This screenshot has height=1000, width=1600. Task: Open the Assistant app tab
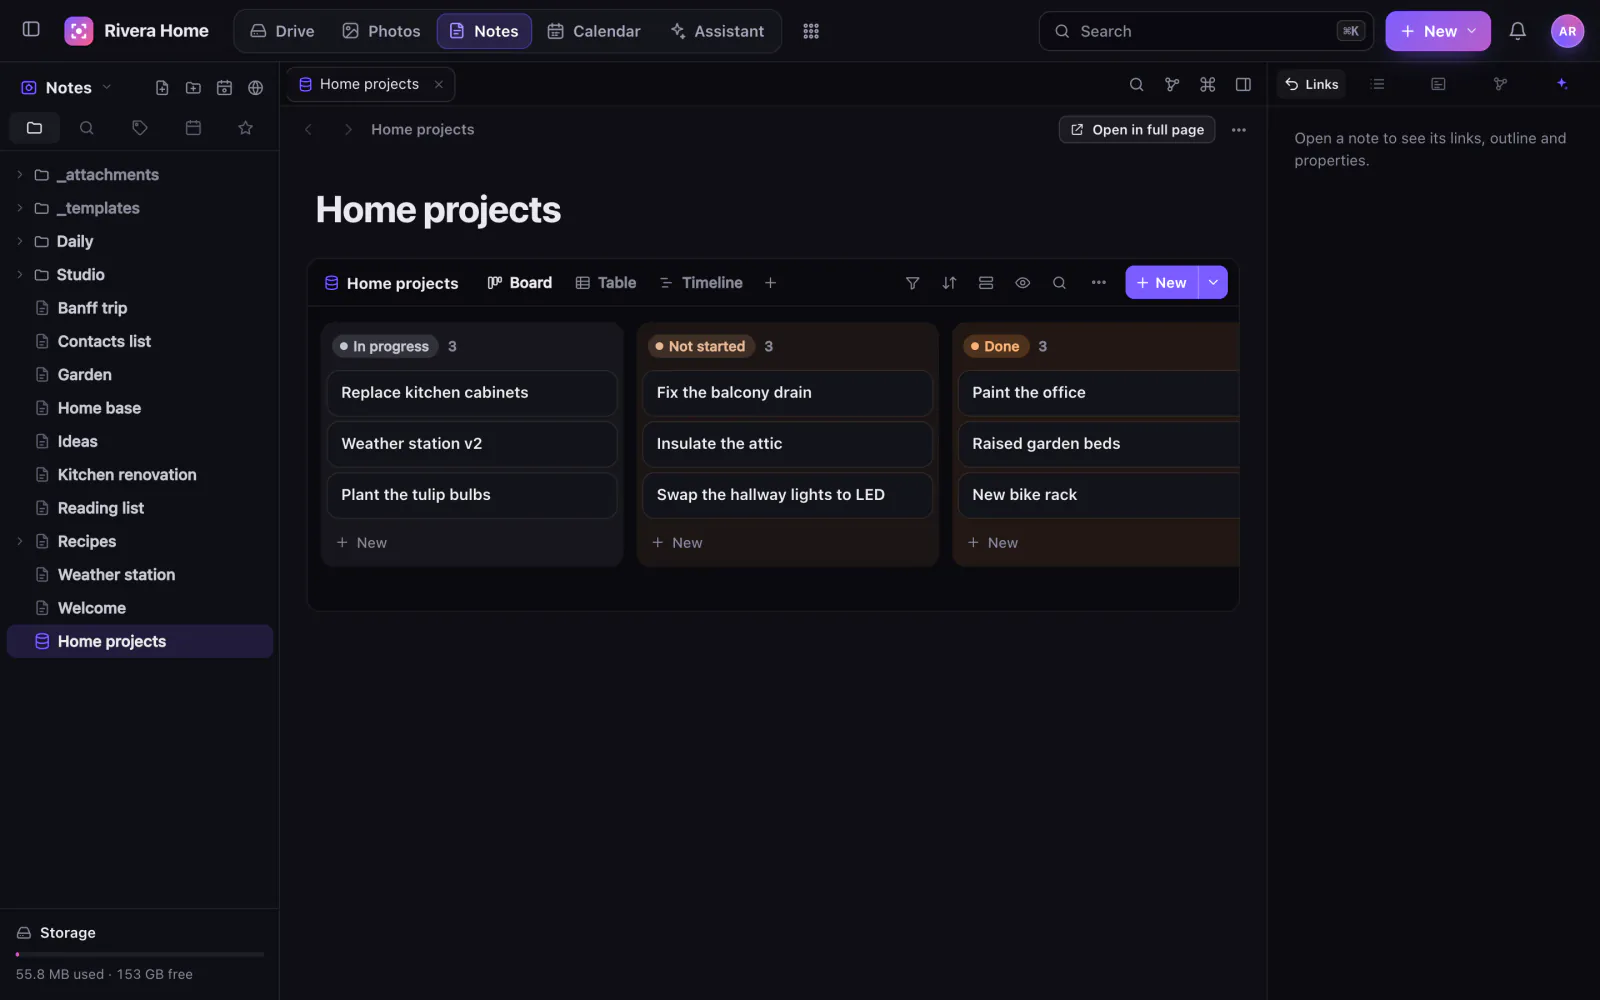coord(717,31)
